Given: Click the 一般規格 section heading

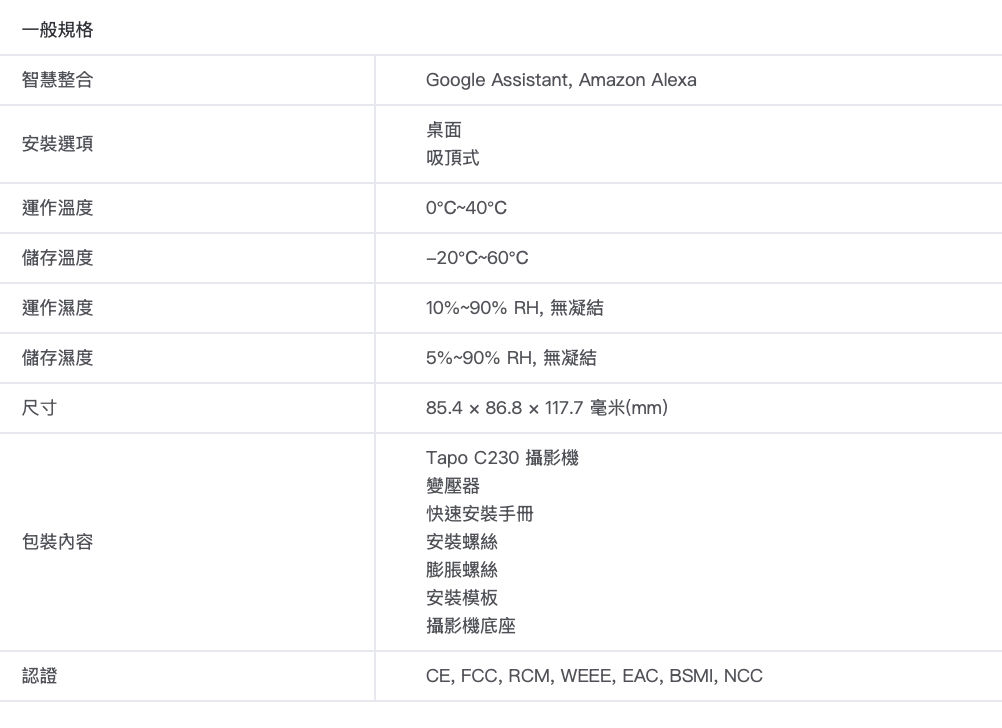Looking at the screenshot, I should coord(58,30).
